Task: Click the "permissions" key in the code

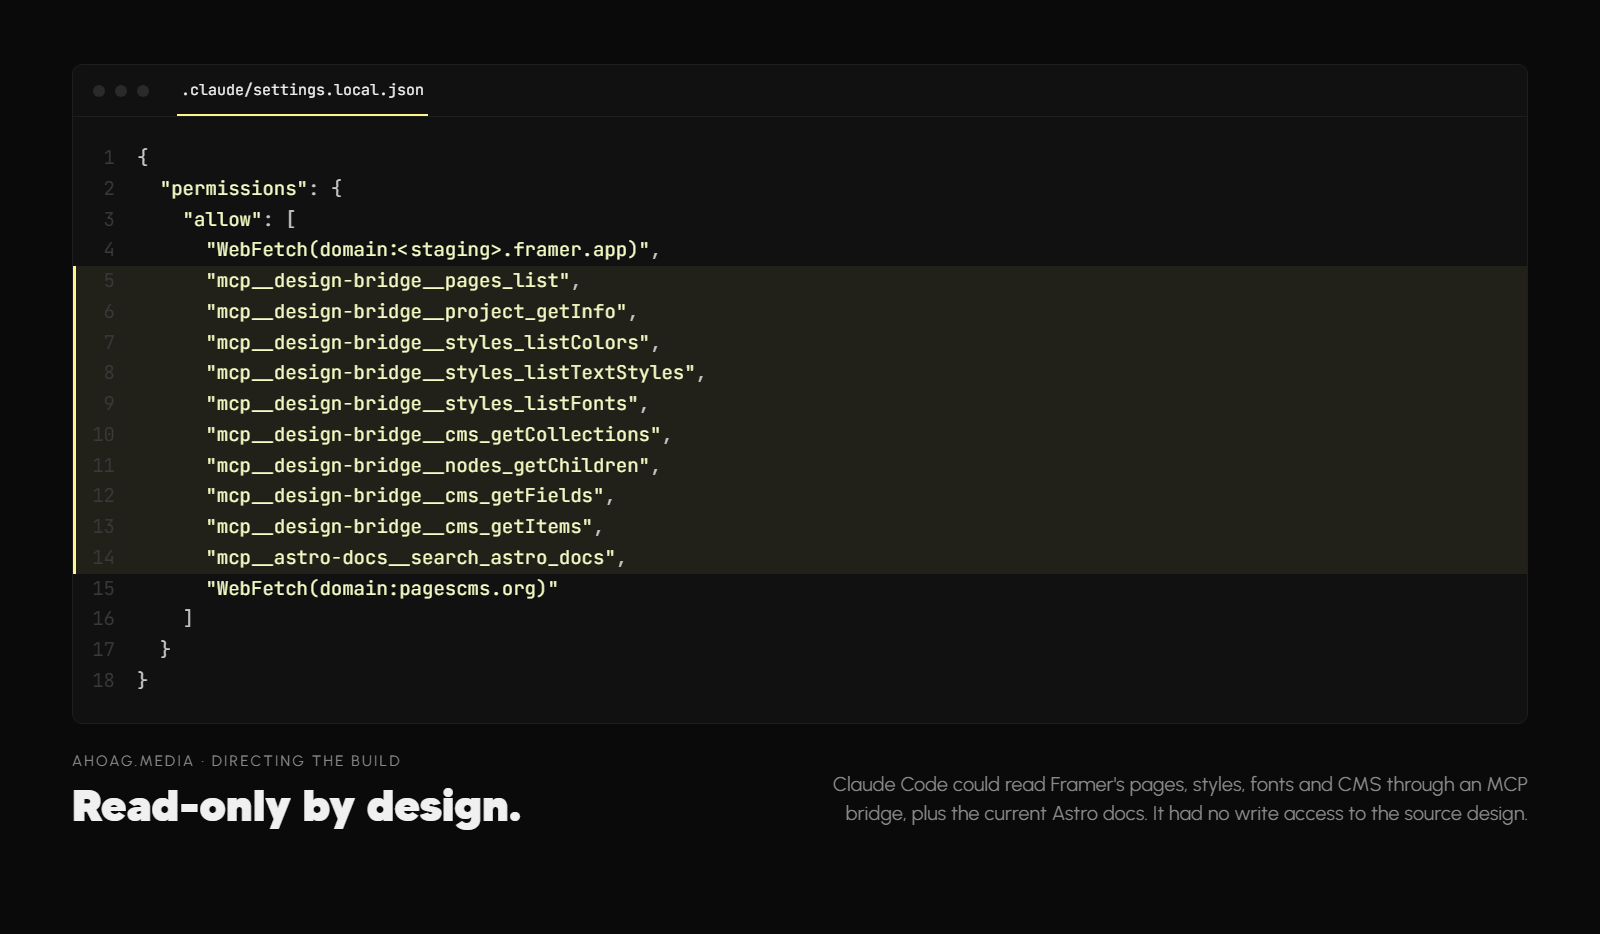Action: click(x=234, y=188)
